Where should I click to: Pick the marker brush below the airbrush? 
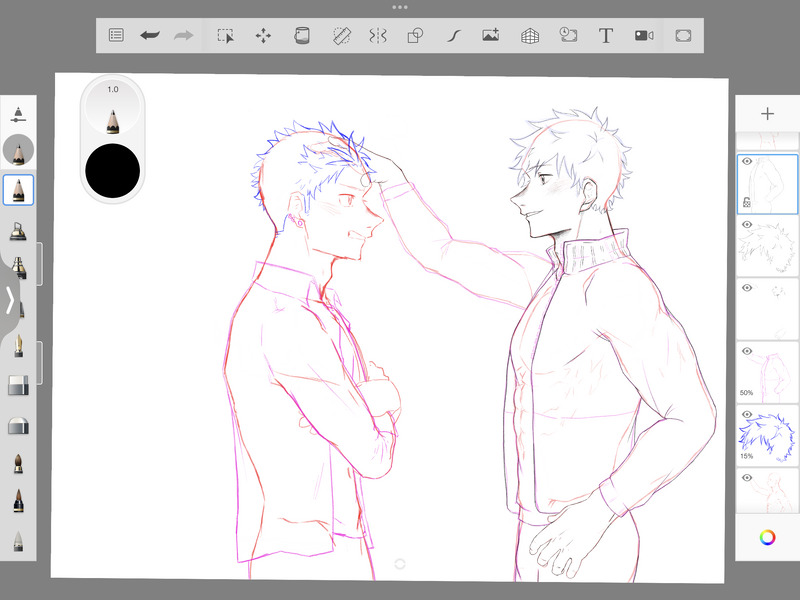19,268
